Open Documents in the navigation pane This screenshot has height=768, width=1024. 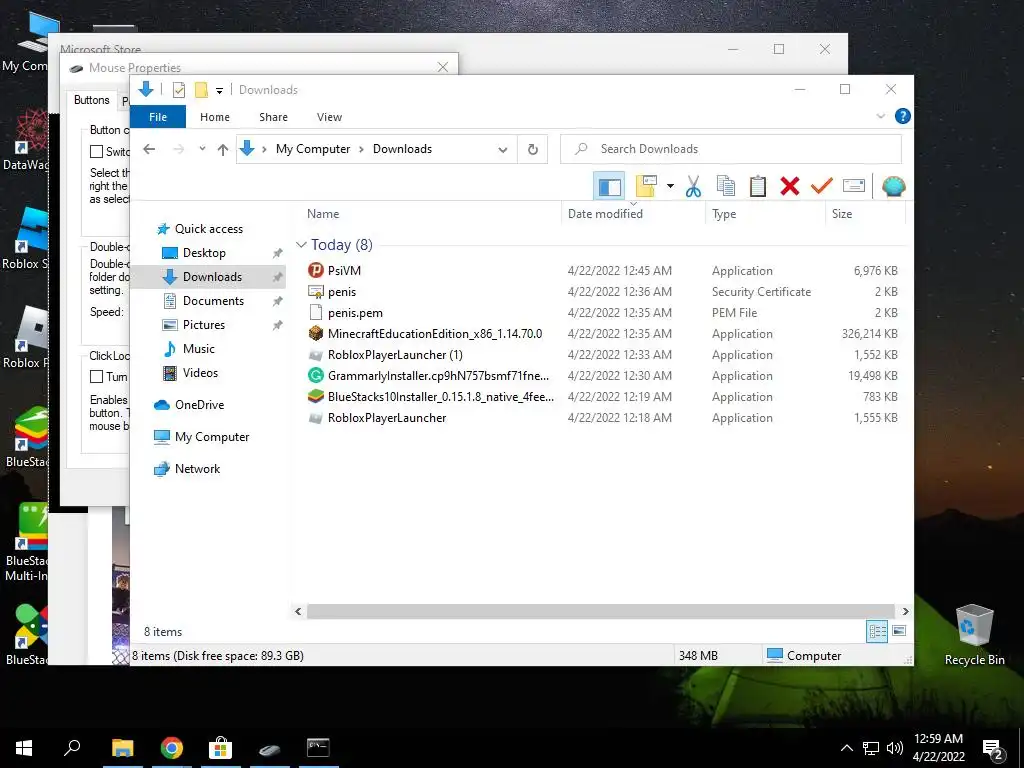click(x=202, y=300)
